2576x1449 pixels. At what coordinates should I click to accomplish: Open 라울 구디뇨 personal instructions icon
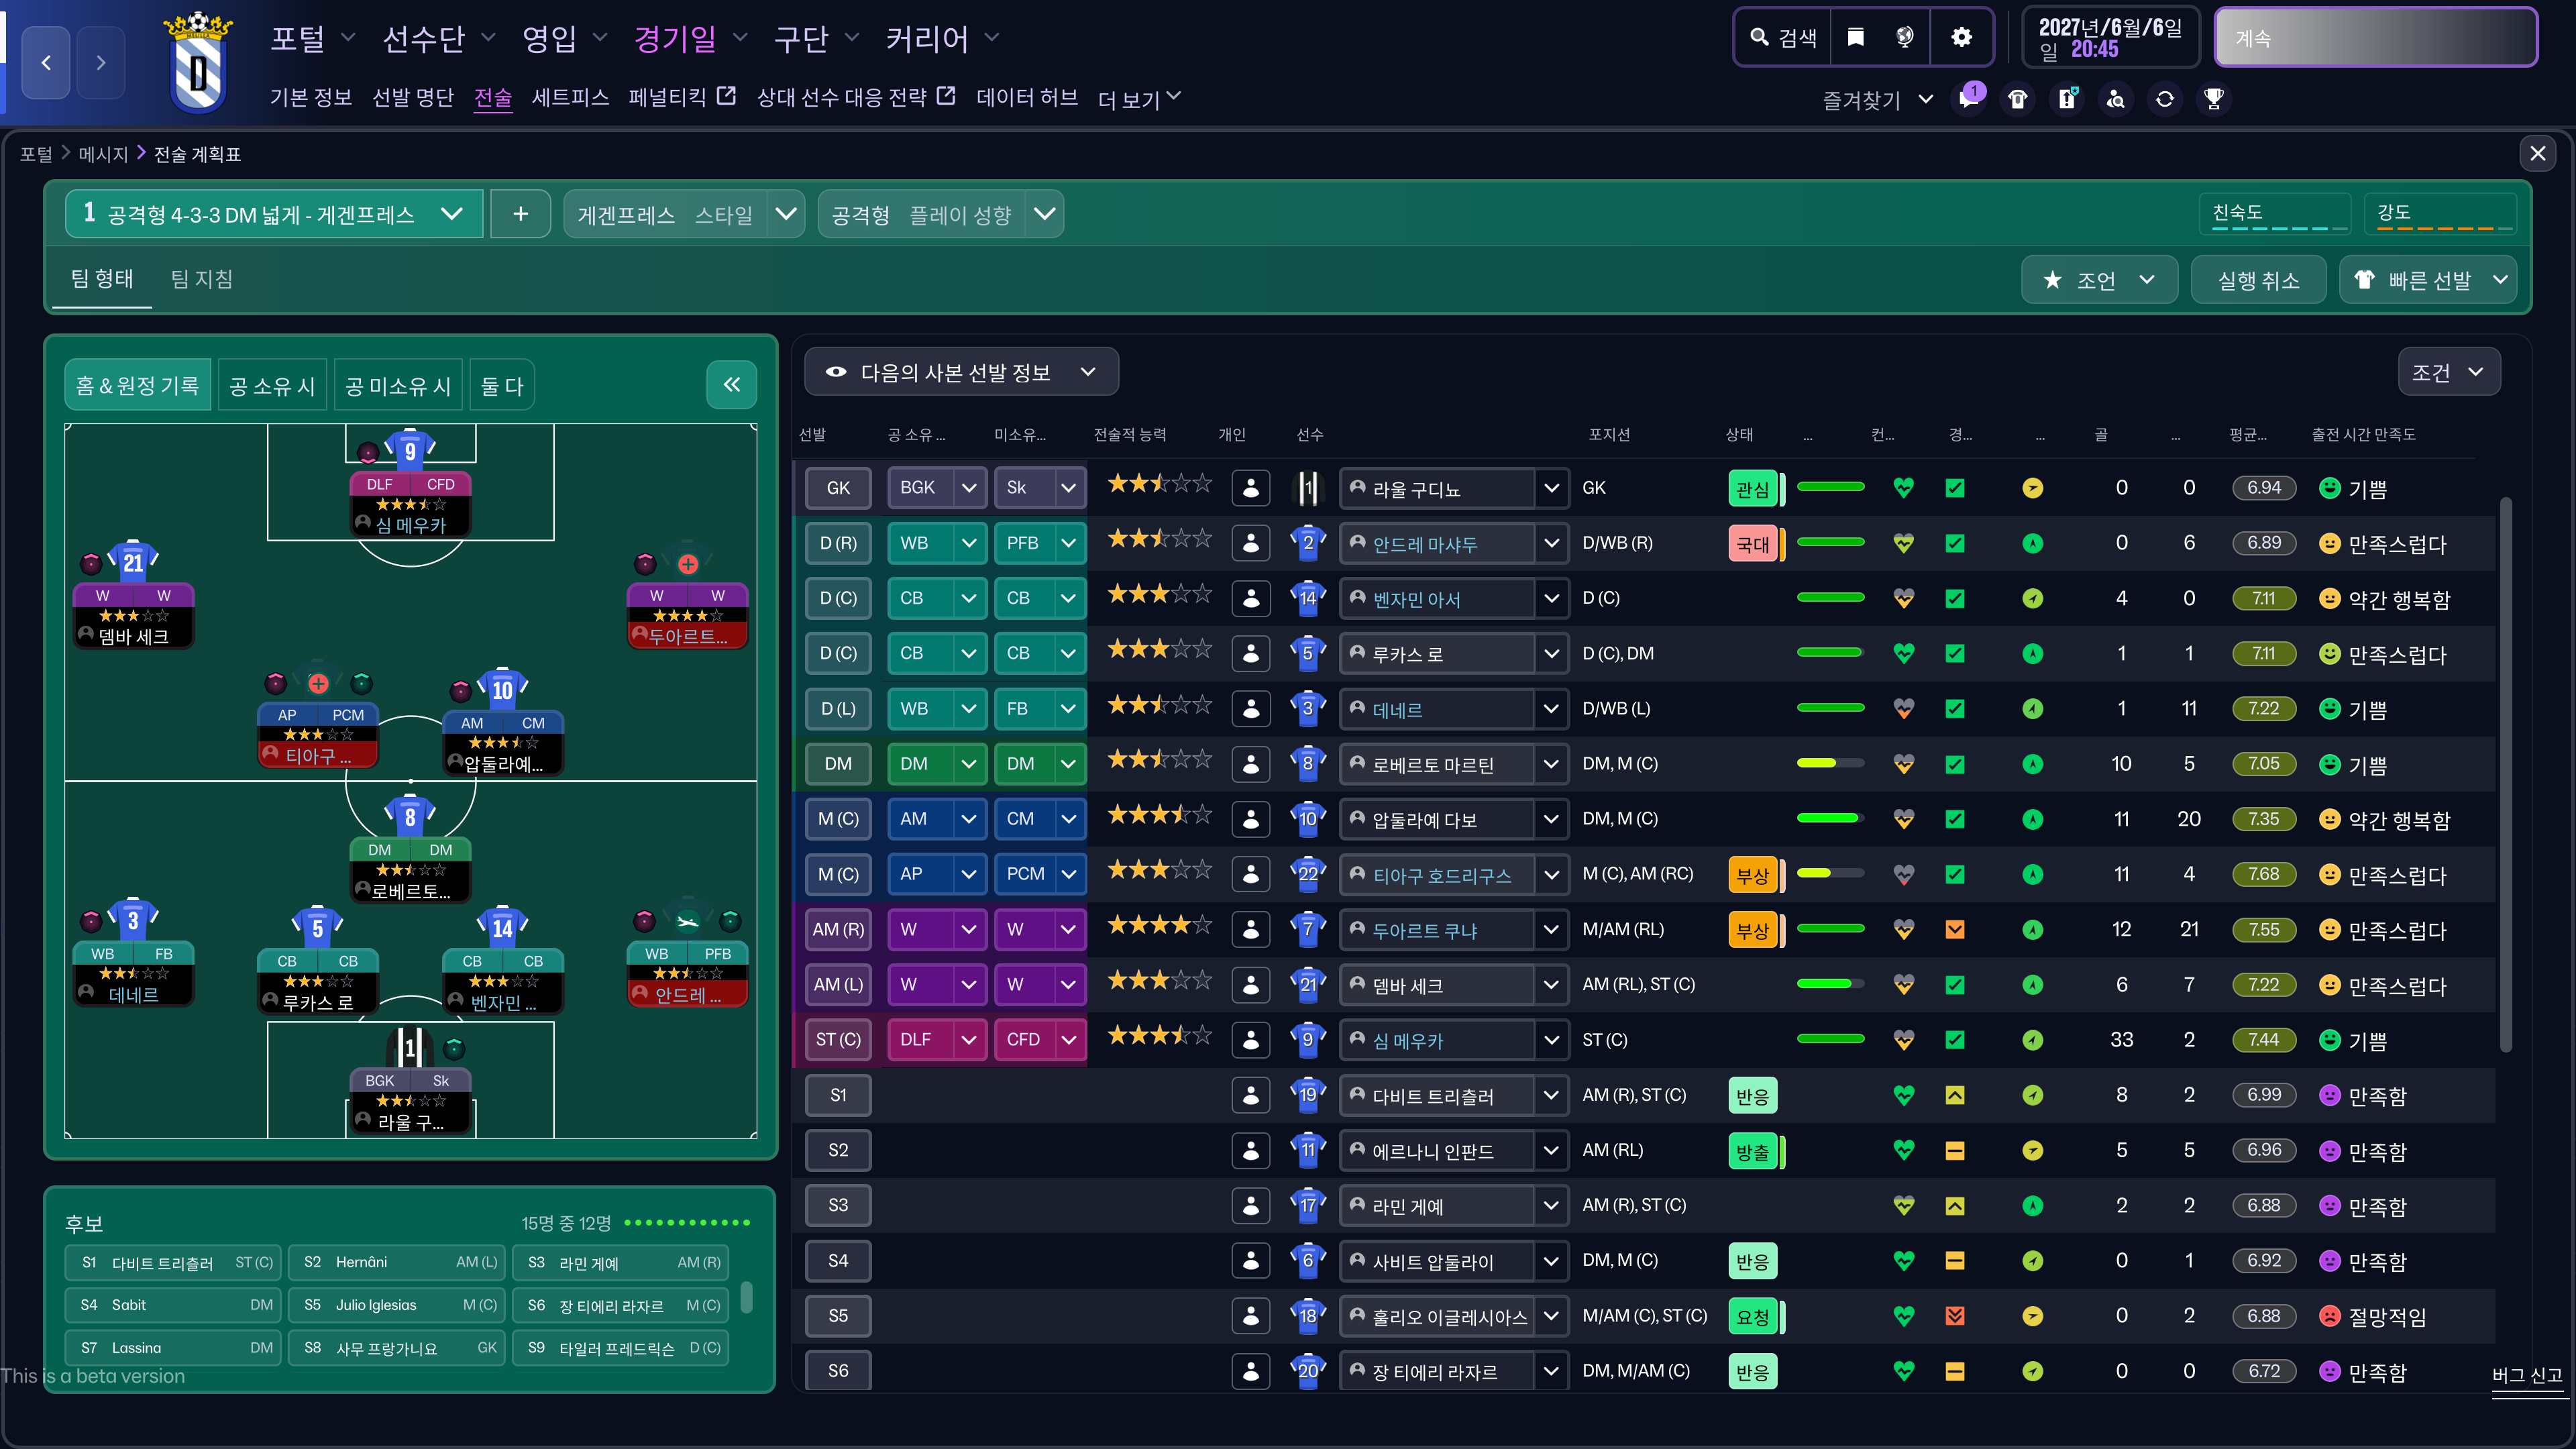coord(1250,488)
